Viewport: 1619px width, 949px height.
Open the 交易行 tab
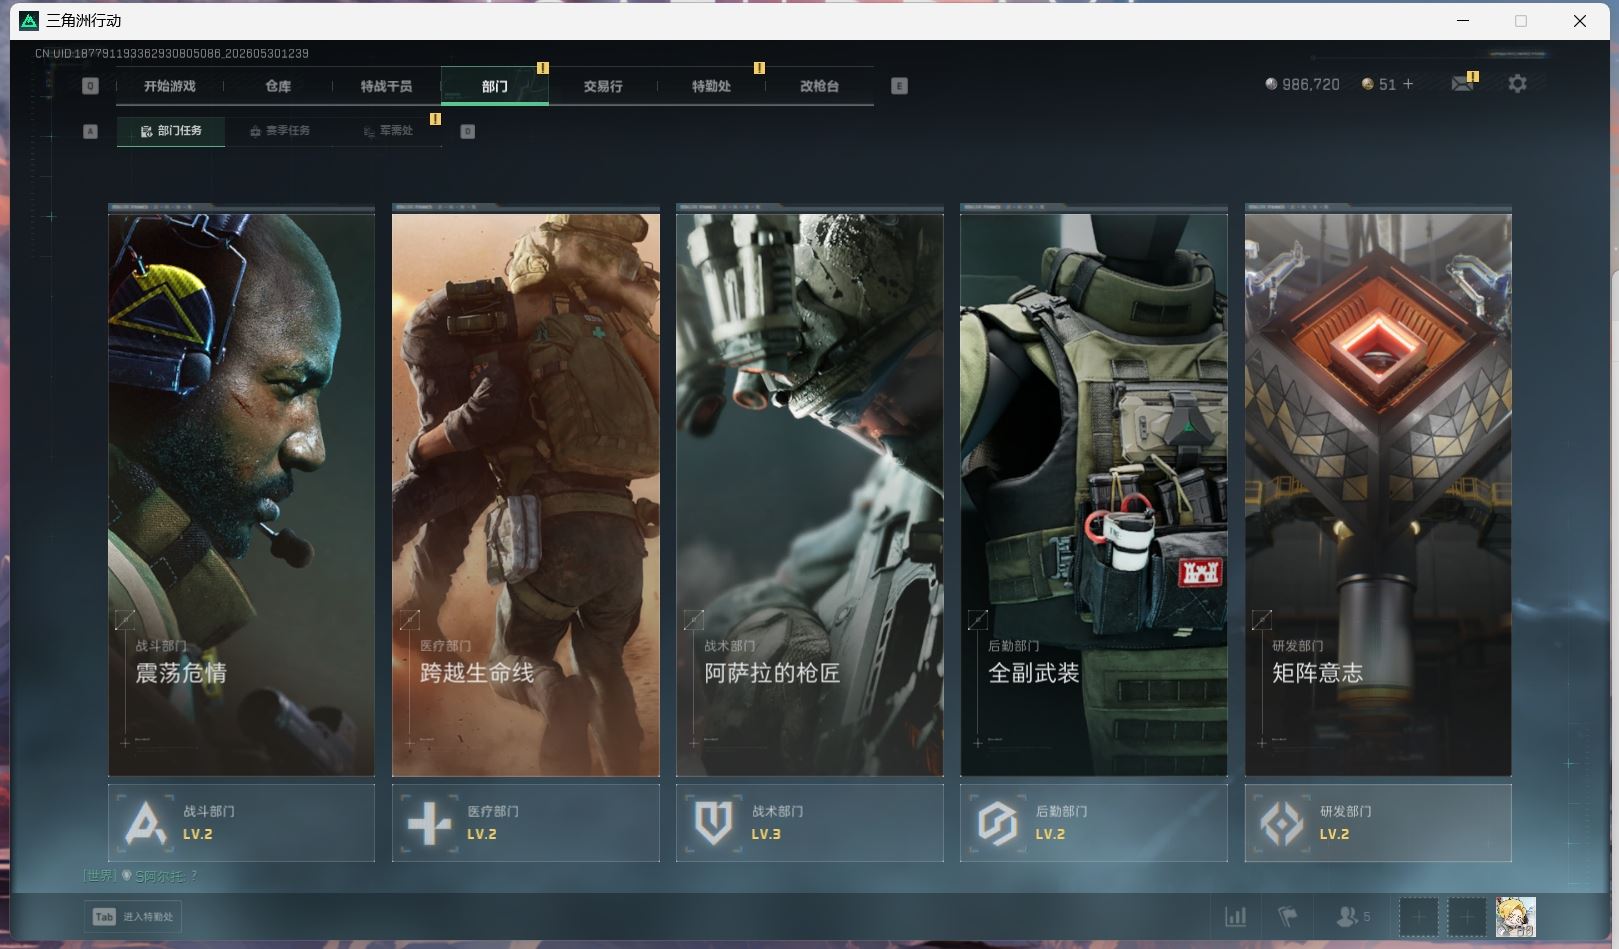pos(603,86)
